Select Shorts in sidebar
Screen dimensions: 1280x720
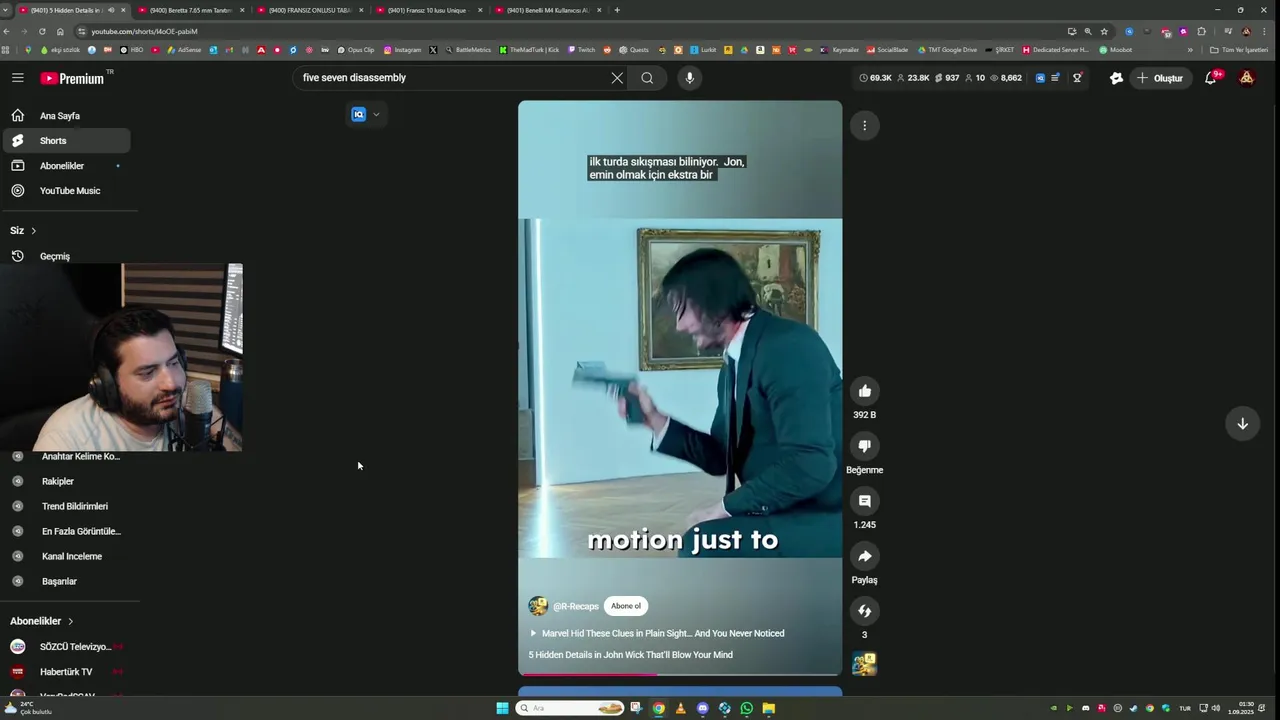66,141
